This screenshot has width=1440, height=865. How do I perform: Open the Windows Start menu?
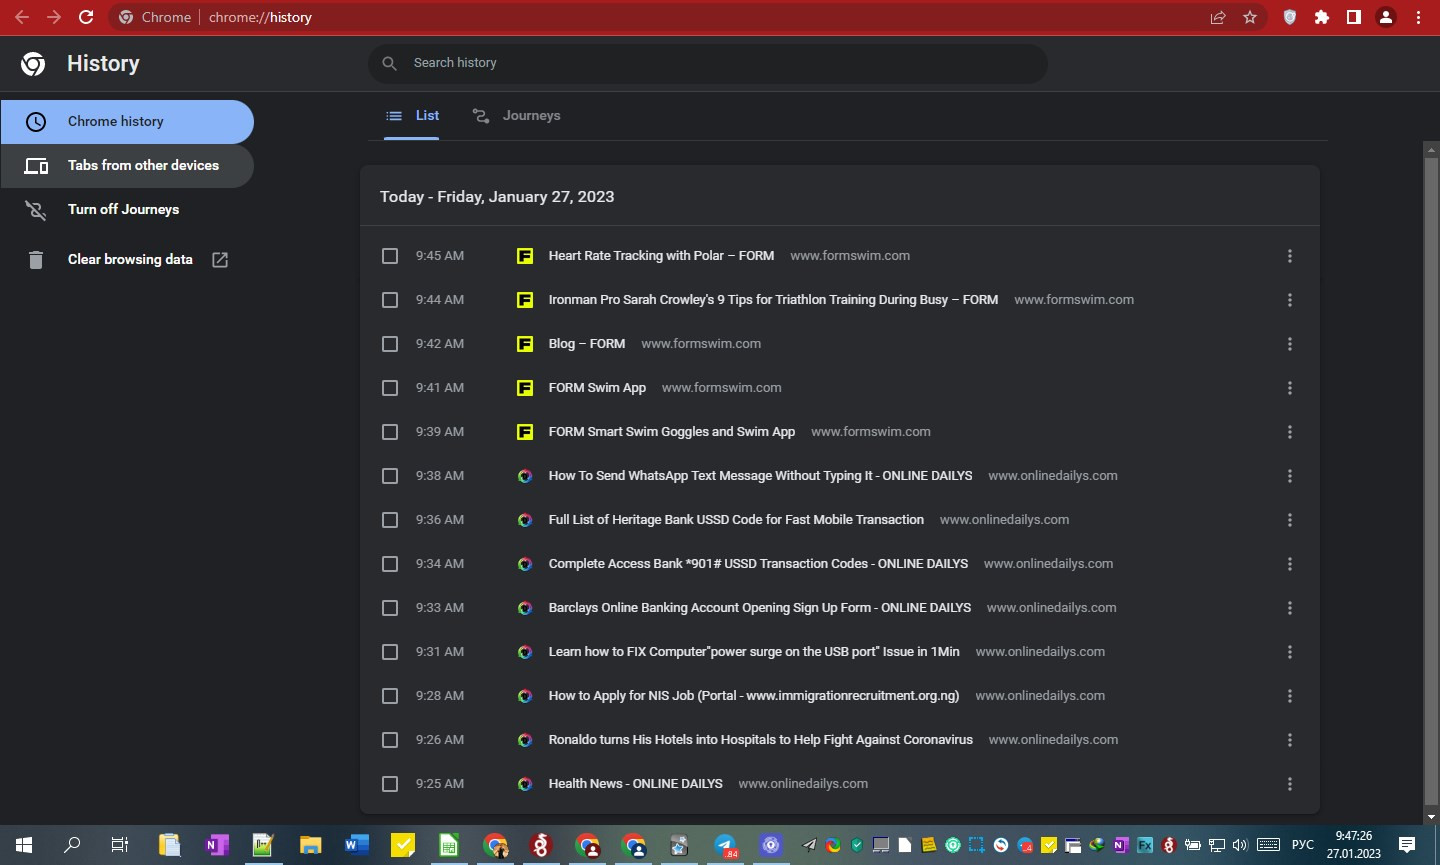(24, 845)
